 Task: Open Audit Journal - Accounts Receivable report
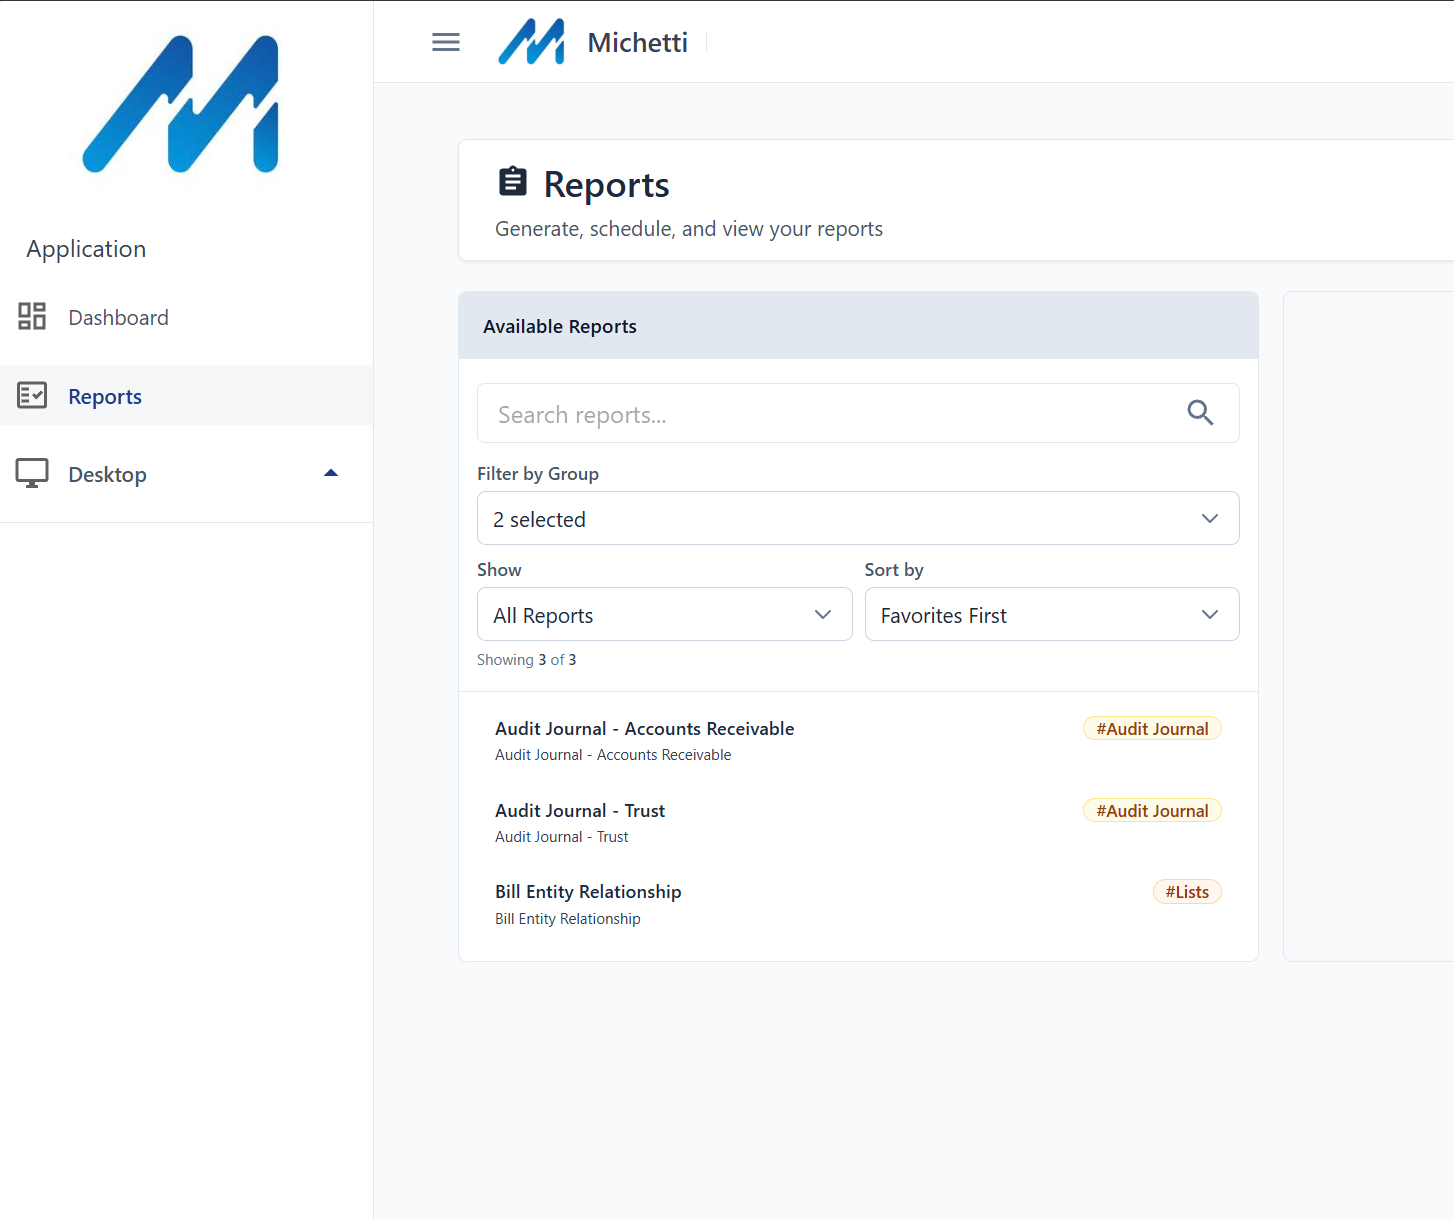pyautogui.click(x=644, y=729)
